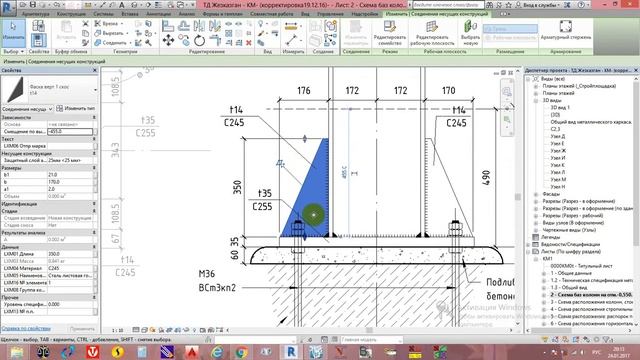Image resolution: width=640 pixels, height=360 pixels.
Task: Click the Align tool in Редактирование panel
Action: tap(167, 26)
